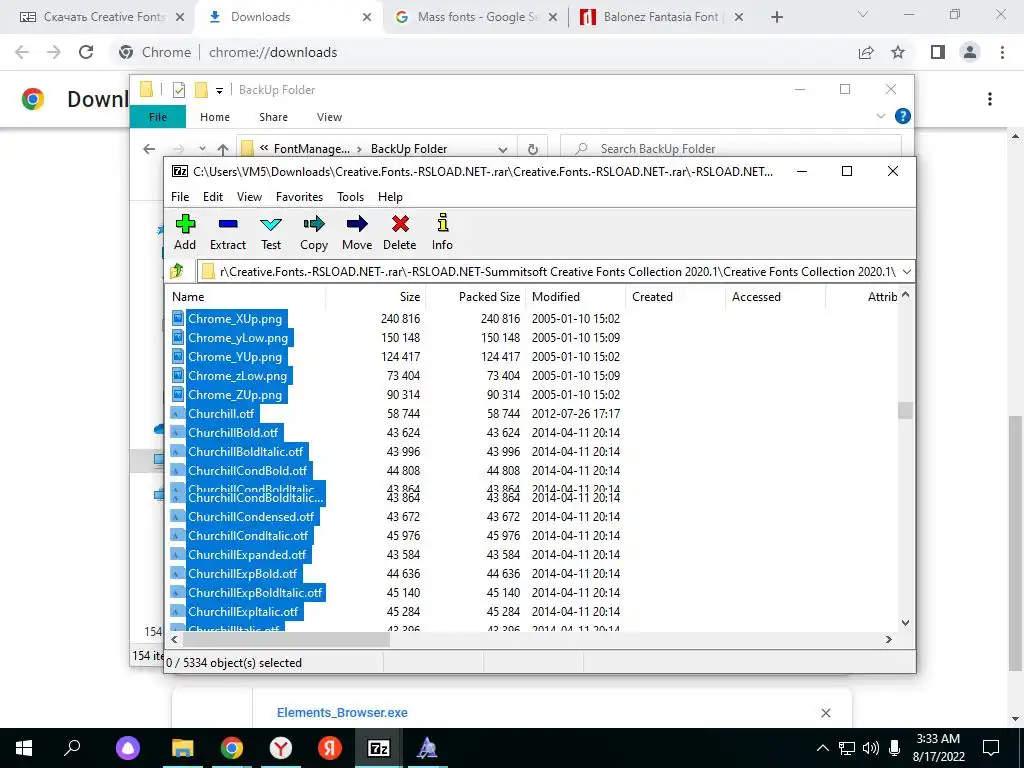Click Explorer back arrow

coord(149,149)
